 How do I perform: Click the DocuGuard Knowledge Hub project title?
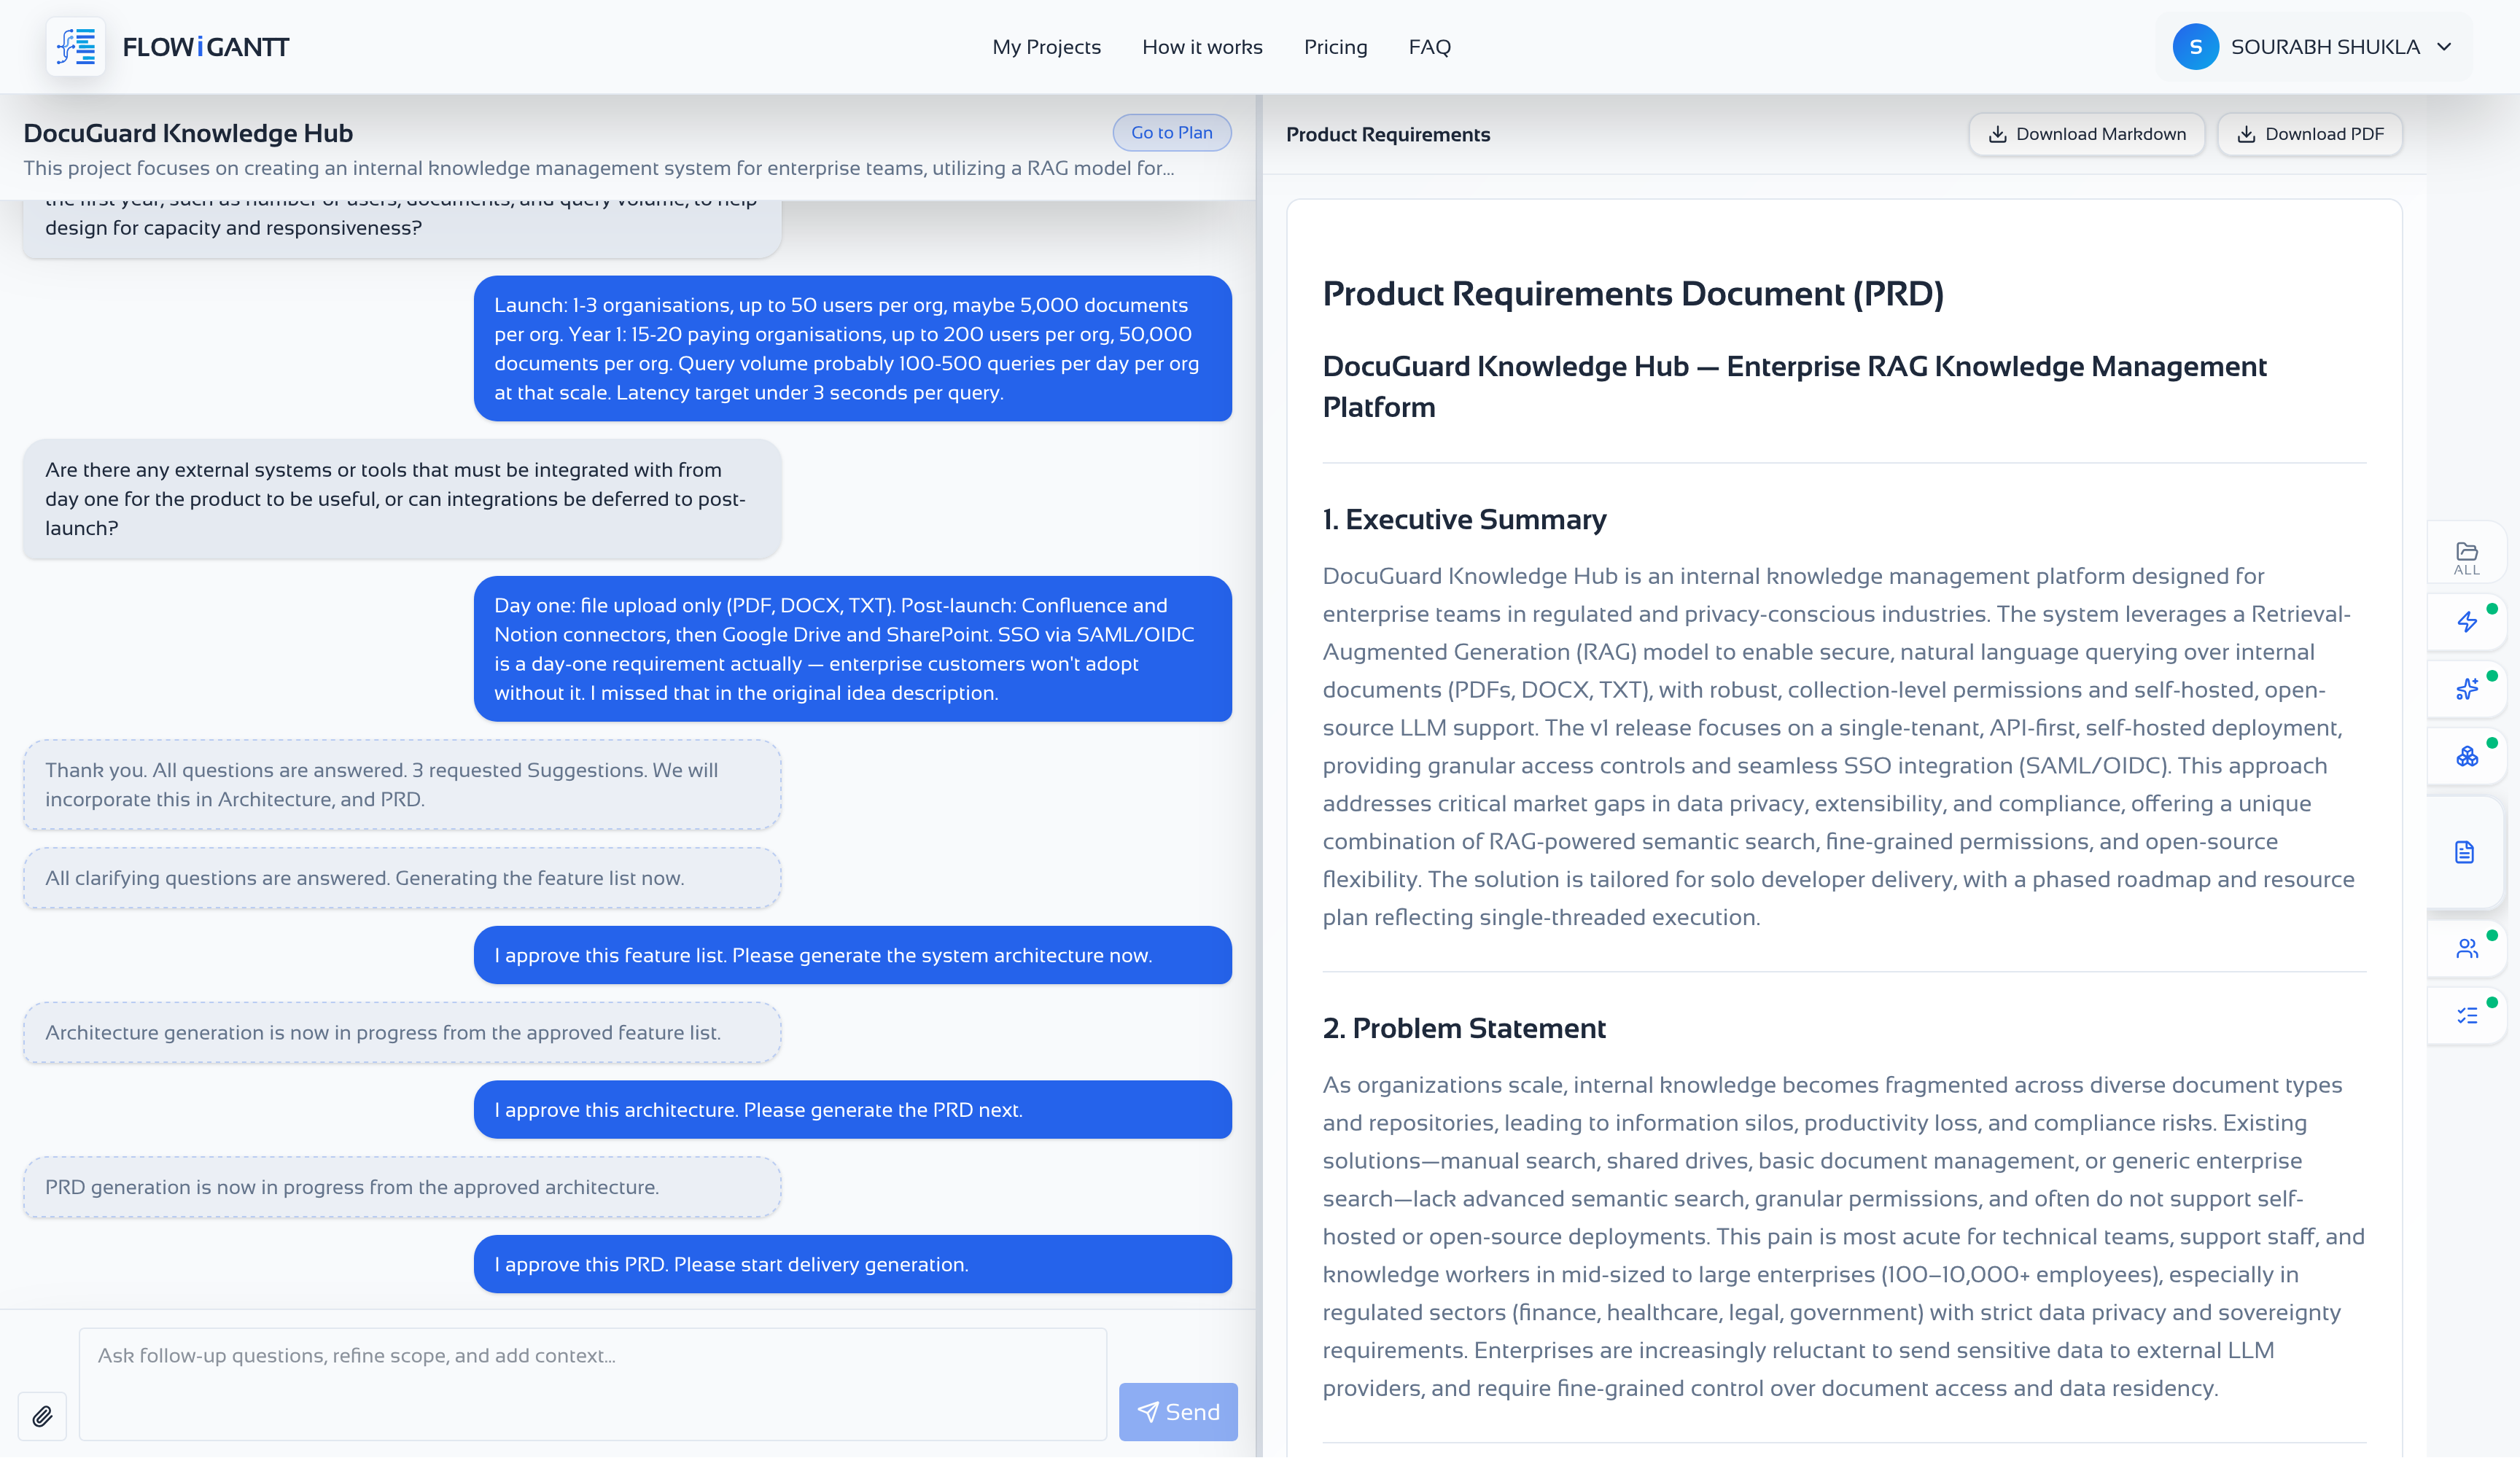(188, 133)
